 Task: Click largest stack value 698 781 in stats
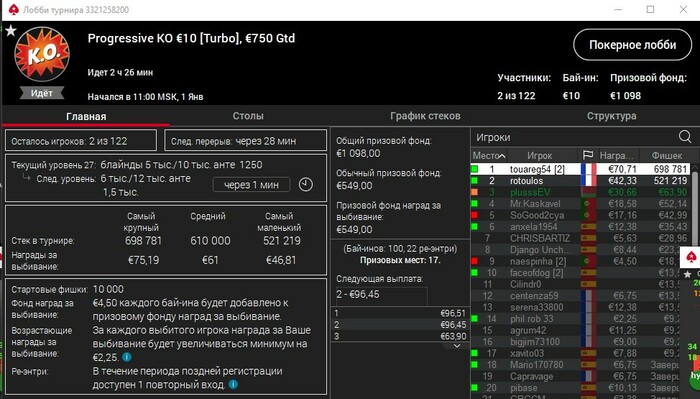[143, 241]
